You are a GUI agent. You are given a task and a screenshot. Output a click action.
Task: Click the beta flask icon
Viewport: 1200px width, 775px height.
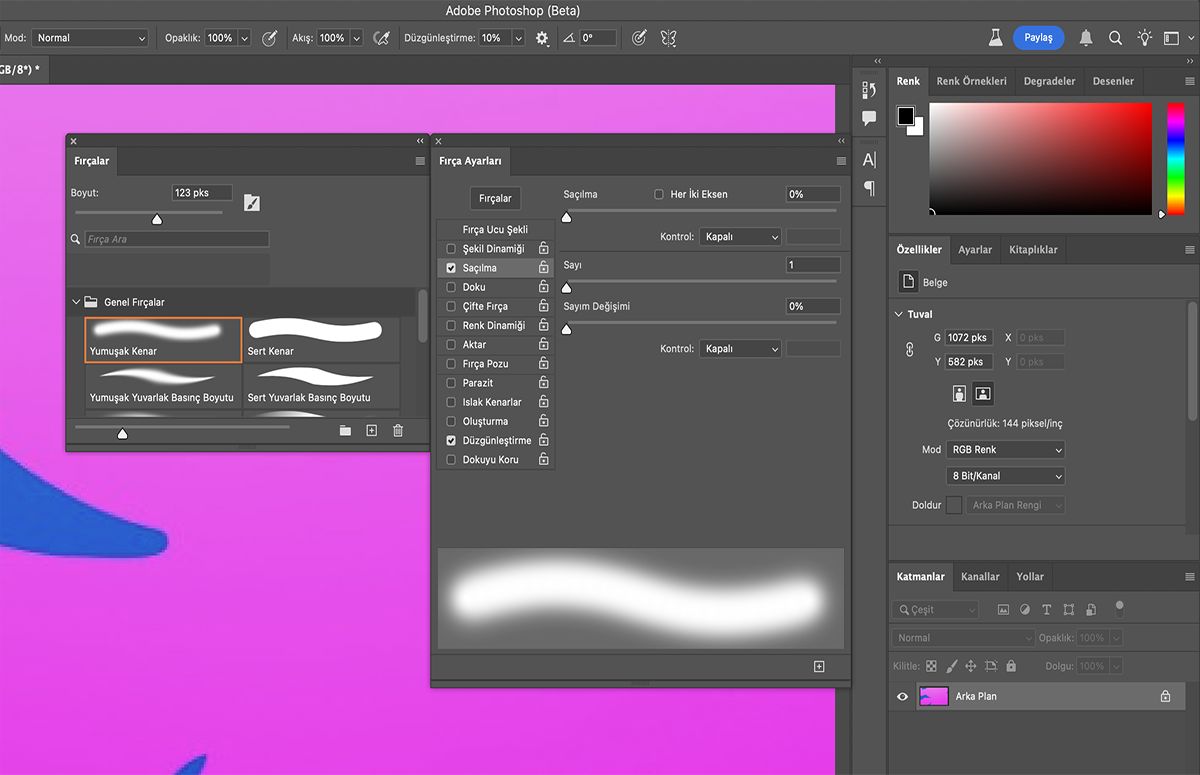pyautogui.click(x=995, y=38)
